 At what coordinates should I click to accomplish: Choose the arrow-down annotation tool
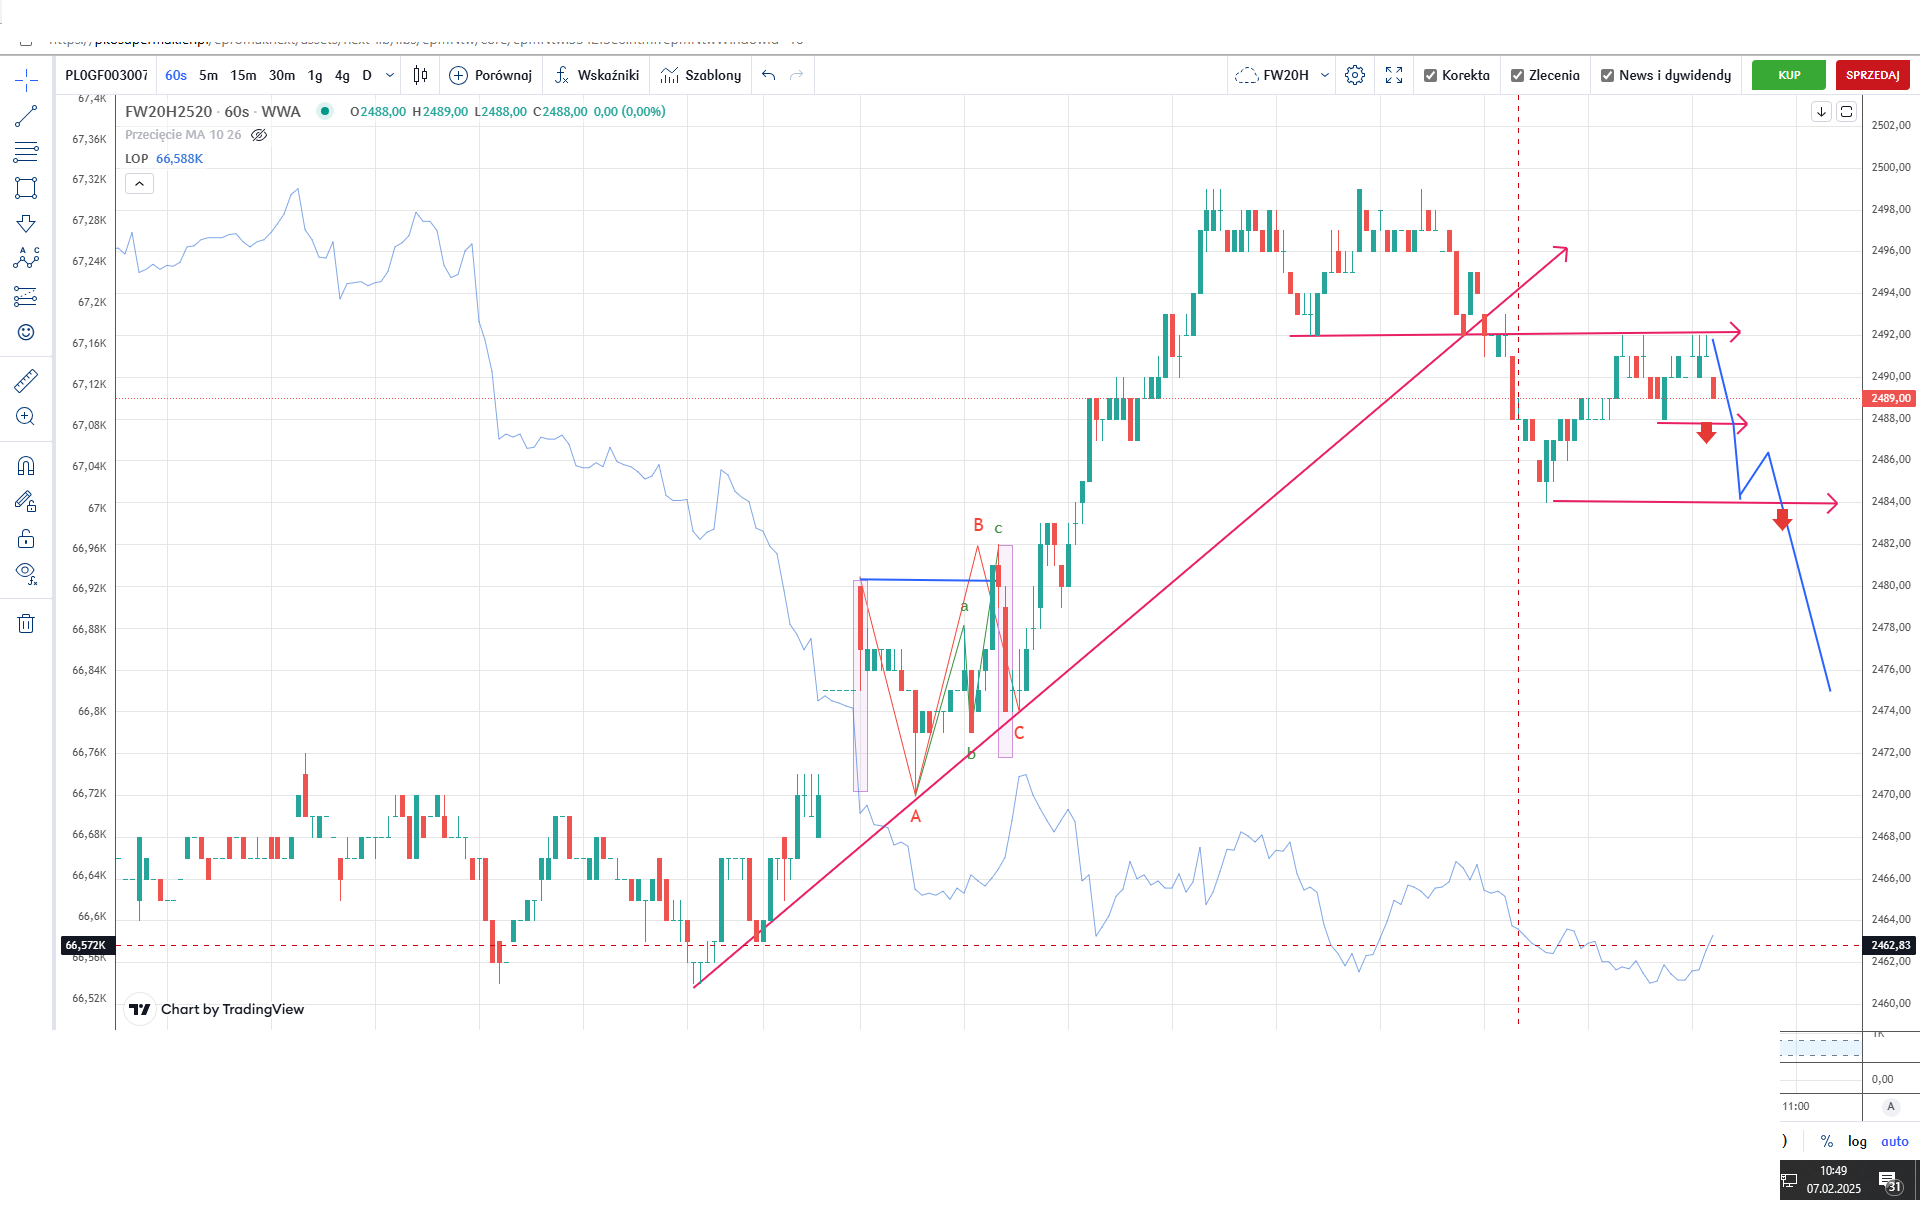26,224
